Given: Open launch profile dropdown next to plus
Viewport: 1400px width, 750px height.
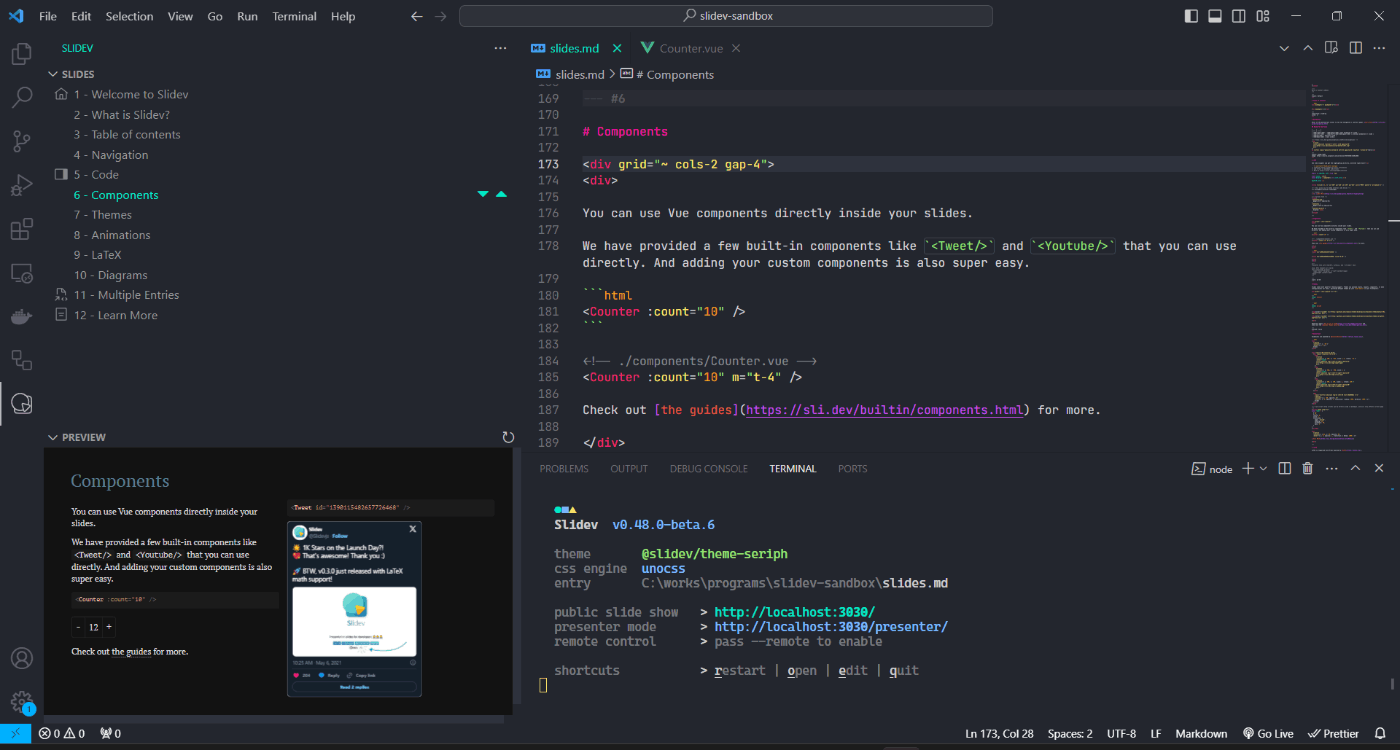Looking at the screenshot, I should tap(1264, 468).
